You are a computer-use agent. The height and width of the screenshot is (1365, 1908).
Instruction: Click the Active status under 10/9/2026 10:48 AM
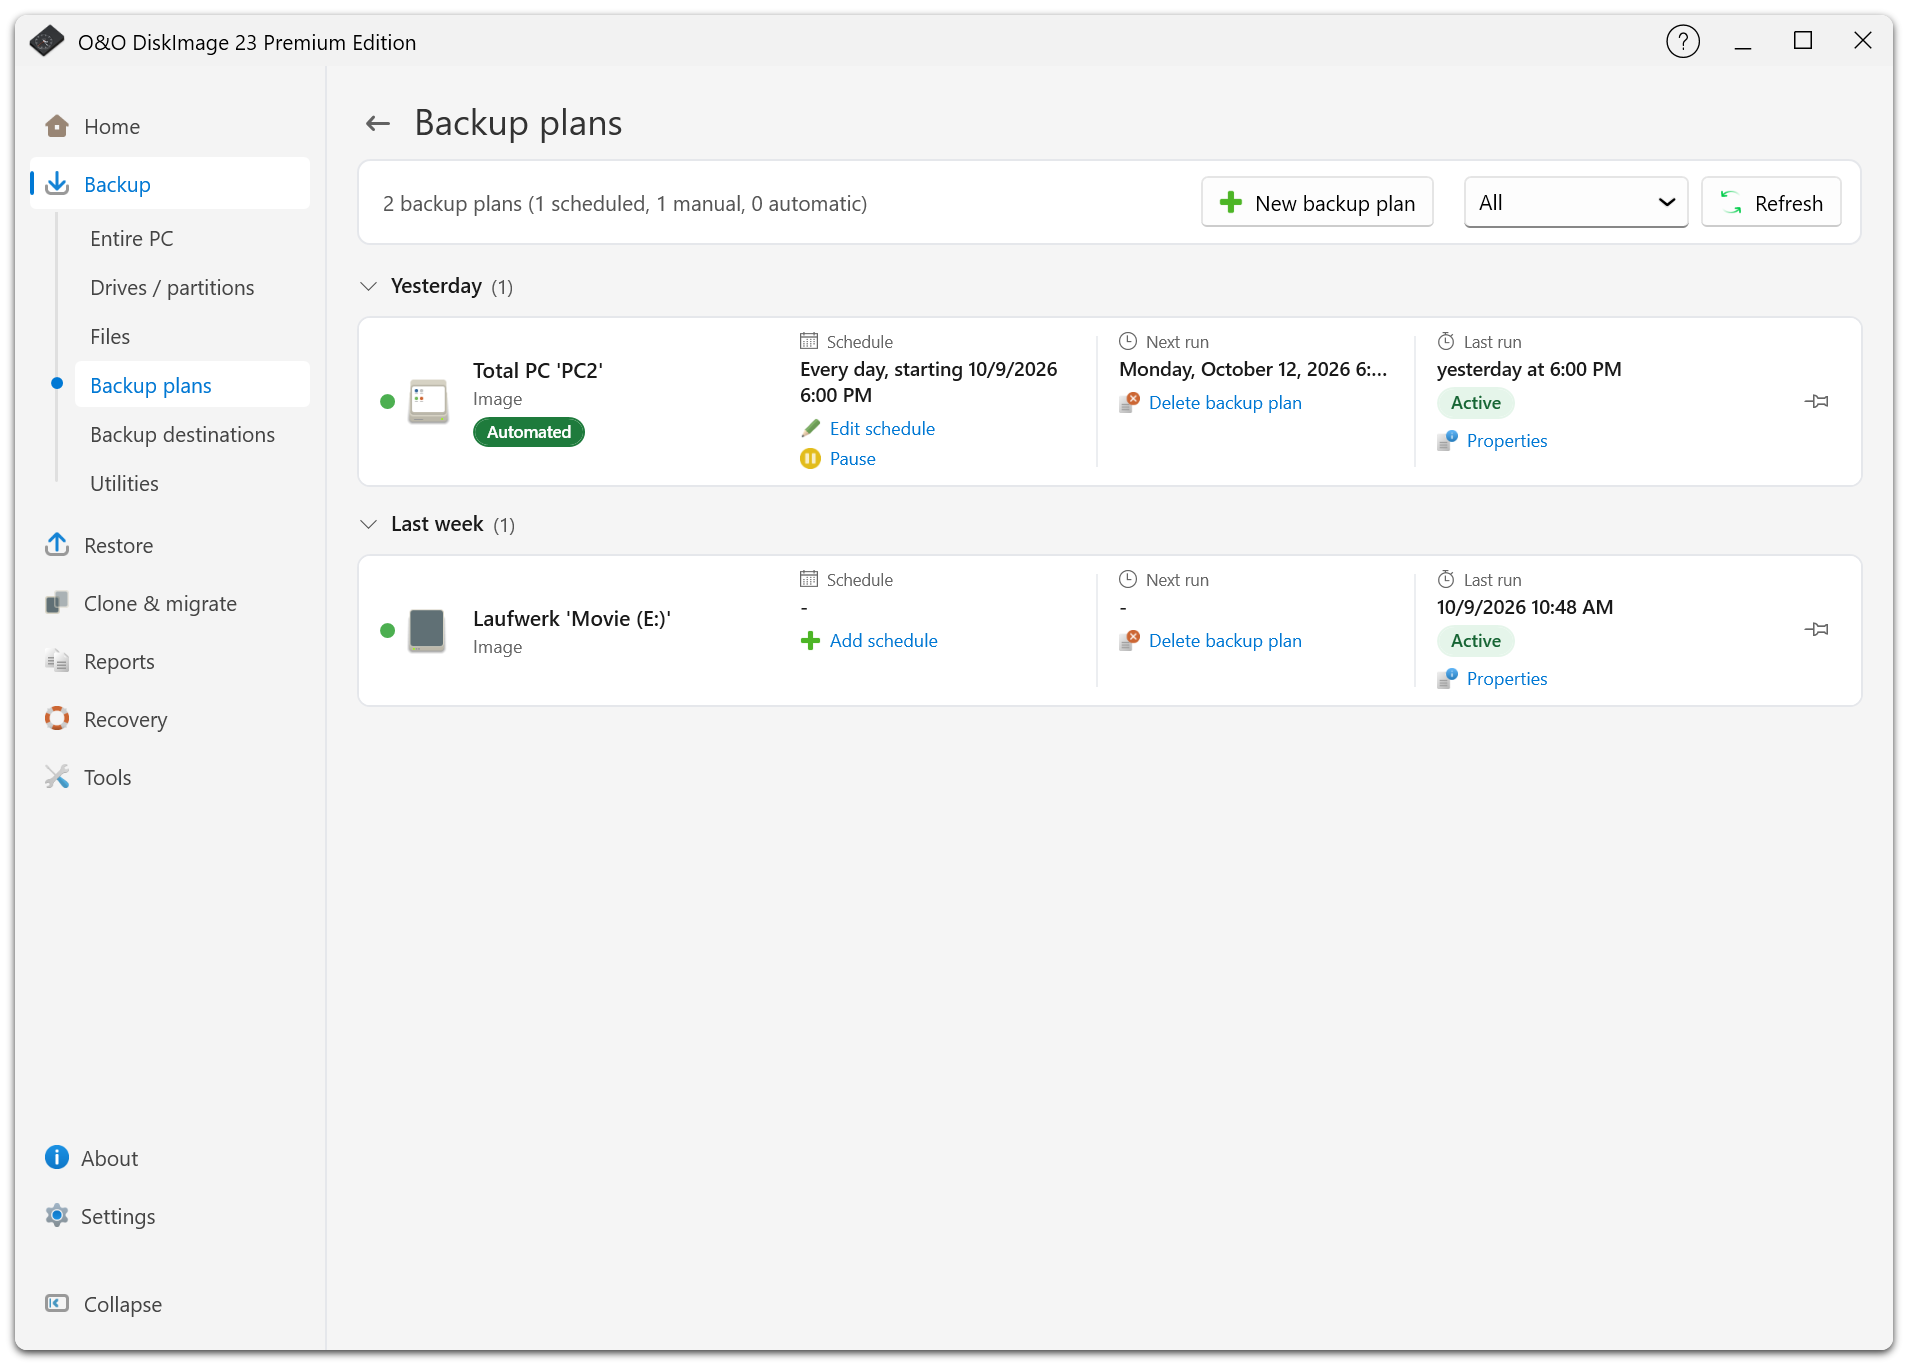(x=1476, y=640)
